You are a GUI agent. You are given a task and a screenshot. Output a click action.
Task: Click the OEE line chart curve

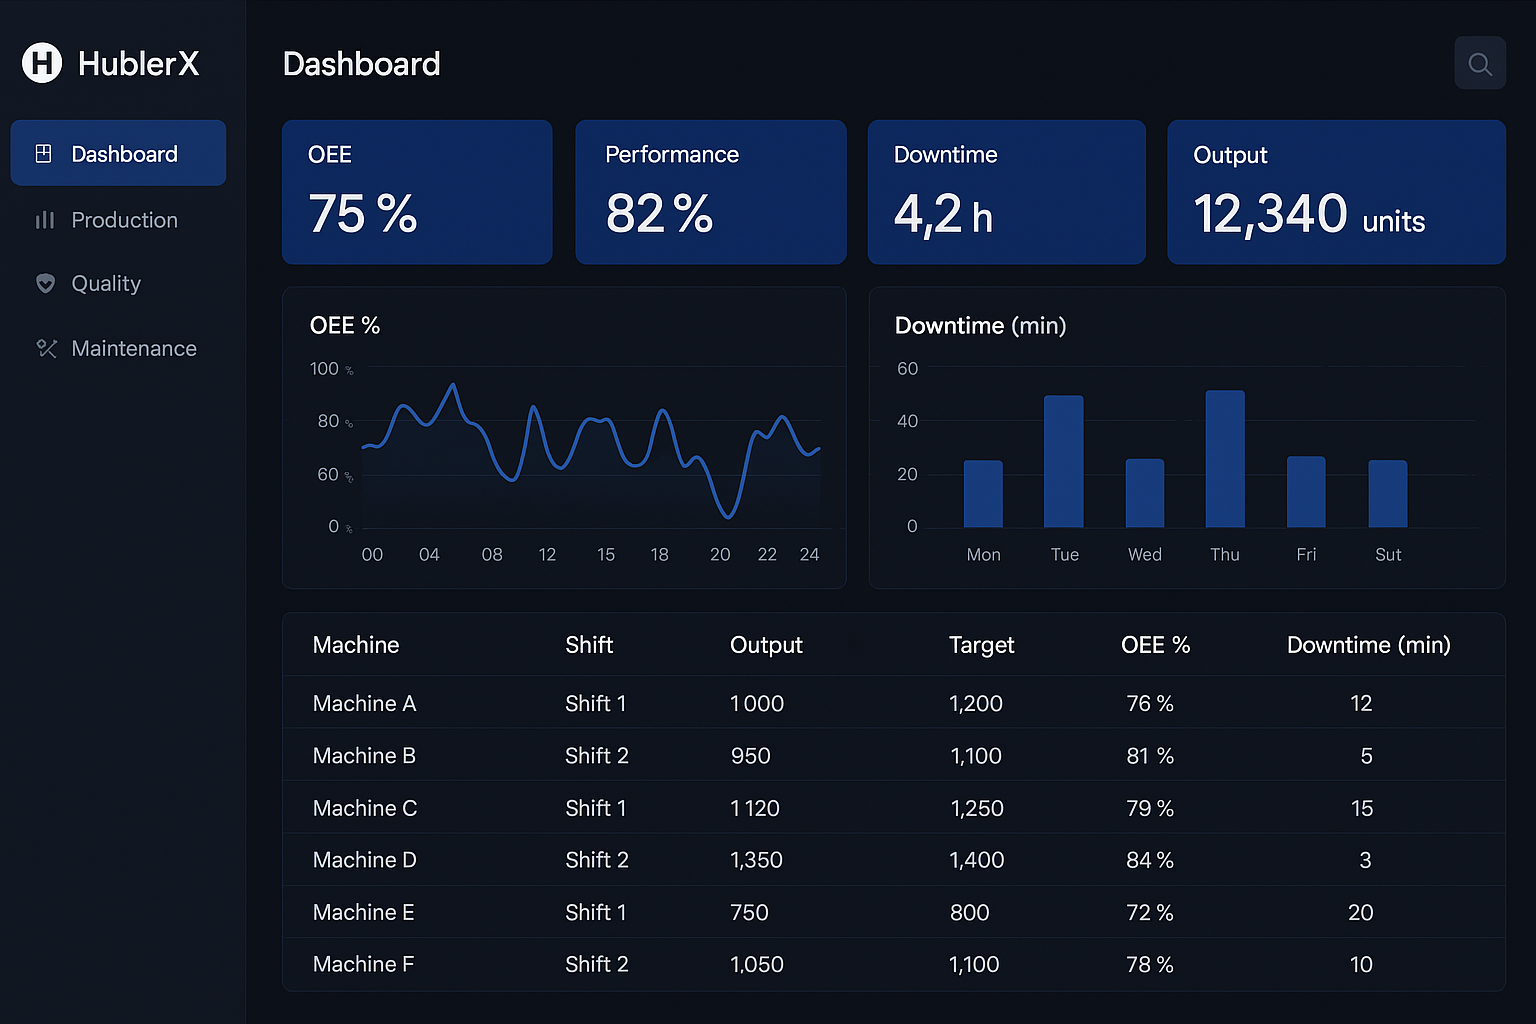pos(590,450)
